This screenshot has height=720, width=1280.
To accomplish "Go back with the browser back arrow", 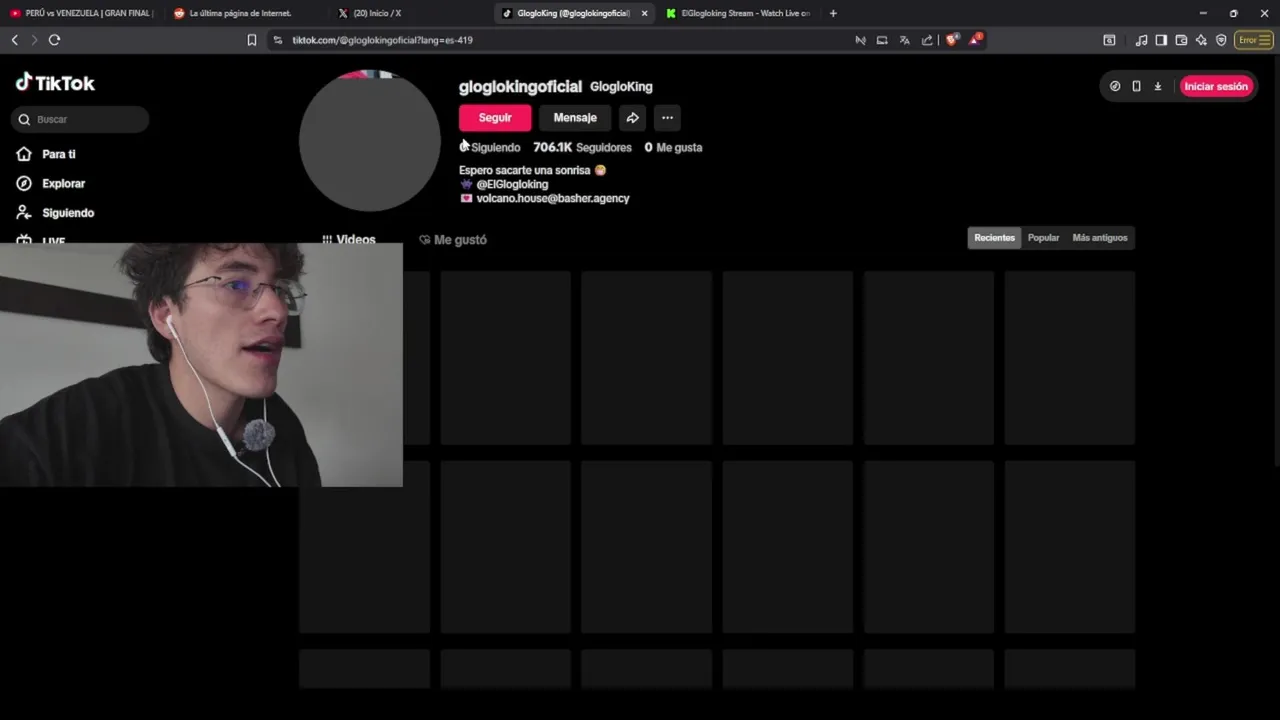I will 14,40.
